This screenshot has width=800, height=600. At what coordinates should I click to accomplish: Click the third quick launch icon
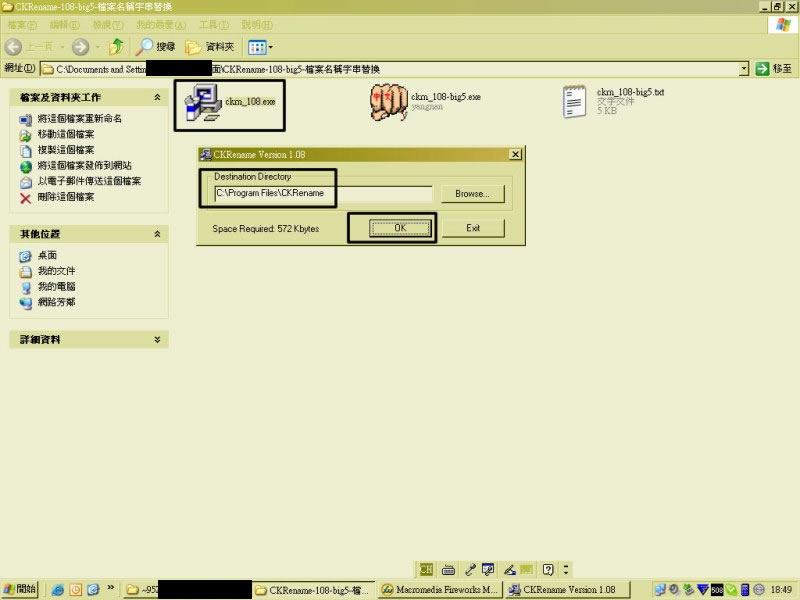(x=93, y=590)
